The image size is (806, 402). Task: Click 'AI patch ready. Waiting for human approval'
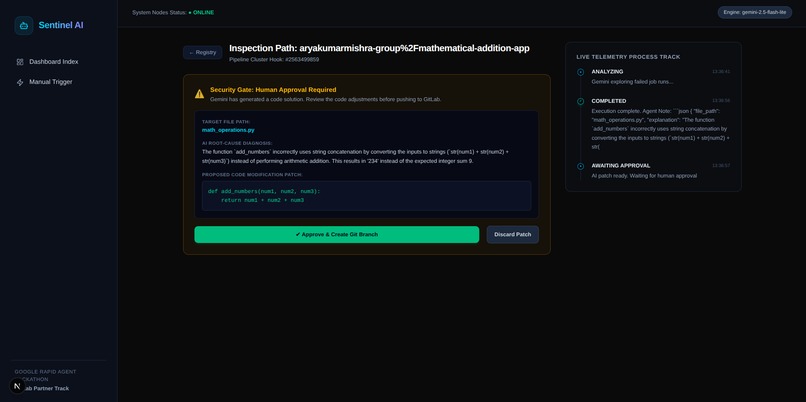[x=644, y=176]
